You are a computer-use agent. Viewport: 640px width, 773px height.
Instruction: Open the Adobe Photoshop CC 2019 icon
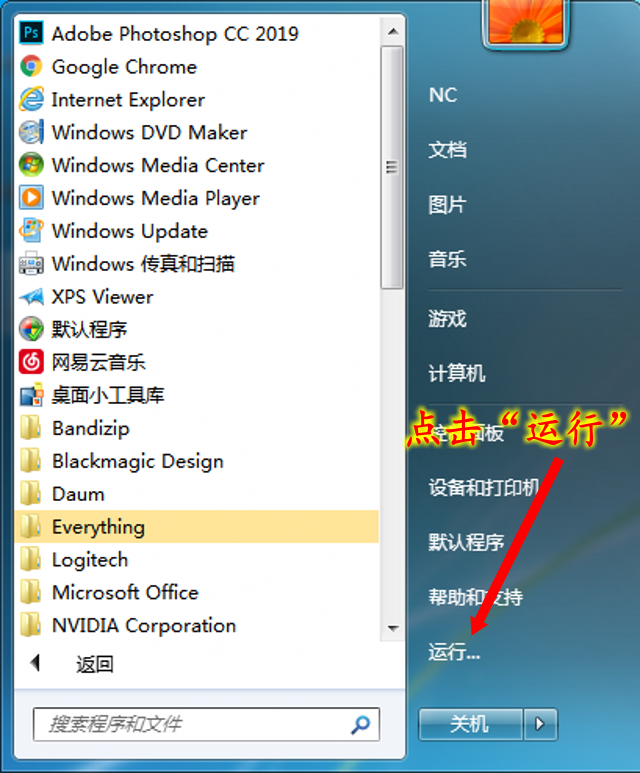(x=31, y=33)
